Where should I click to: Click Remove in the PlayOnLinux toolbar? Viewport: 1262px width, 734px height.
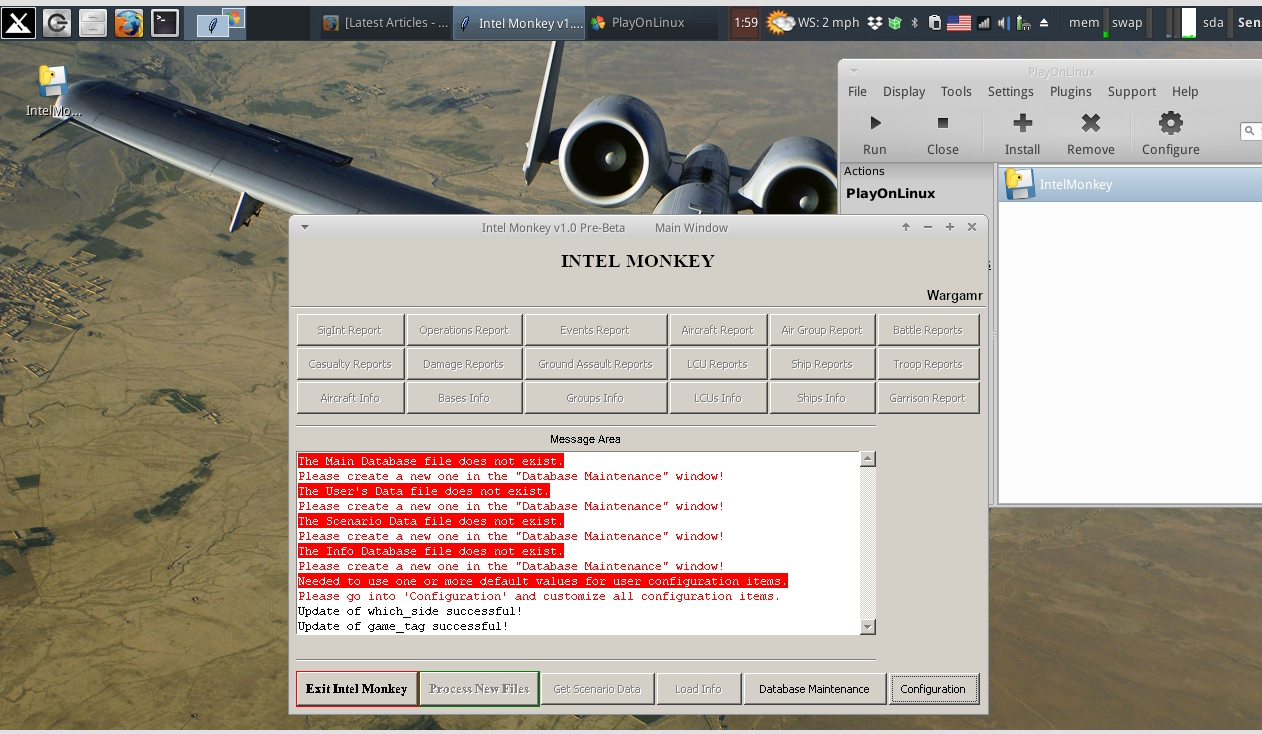coord(1090,133)
